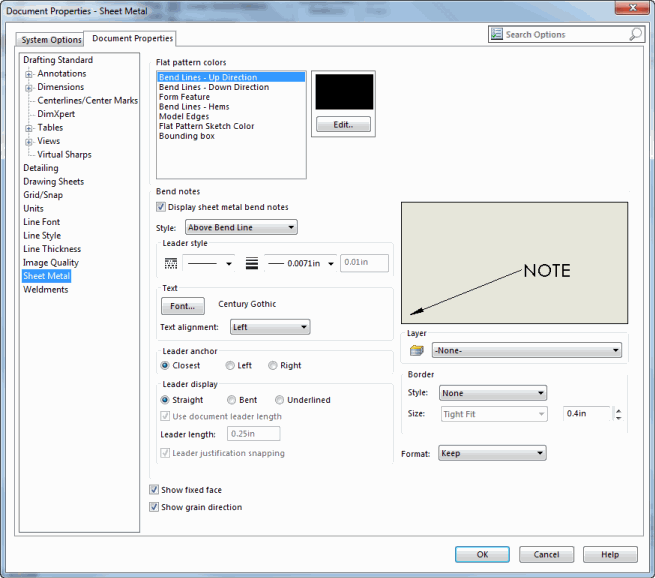Click the Layer stack icon
655x578 pixels.
[x=416, y=350]
